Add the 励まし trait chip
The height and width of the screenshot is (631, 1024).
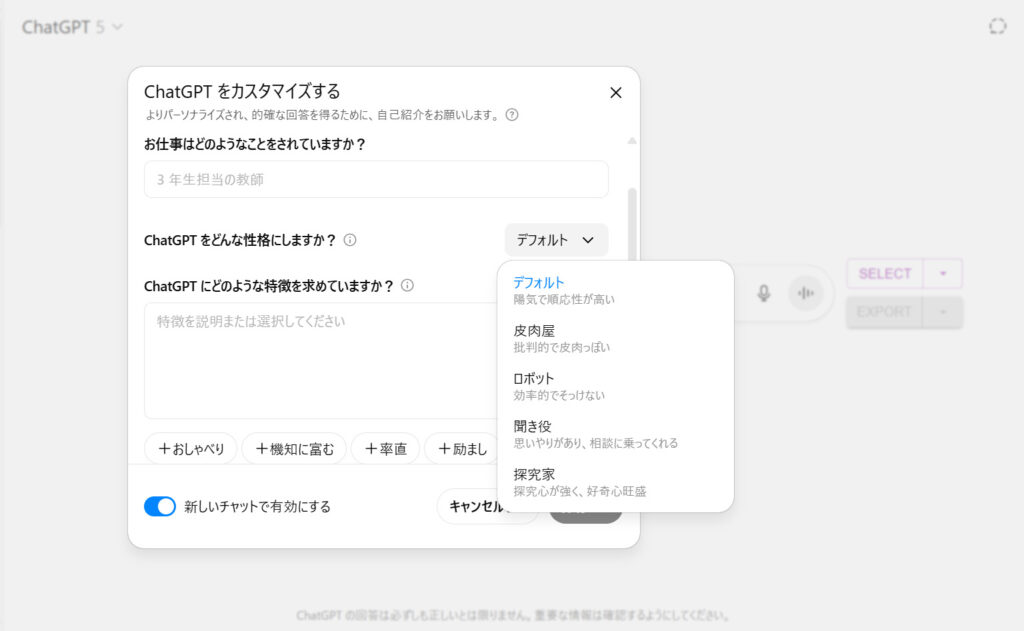(462, 449)
